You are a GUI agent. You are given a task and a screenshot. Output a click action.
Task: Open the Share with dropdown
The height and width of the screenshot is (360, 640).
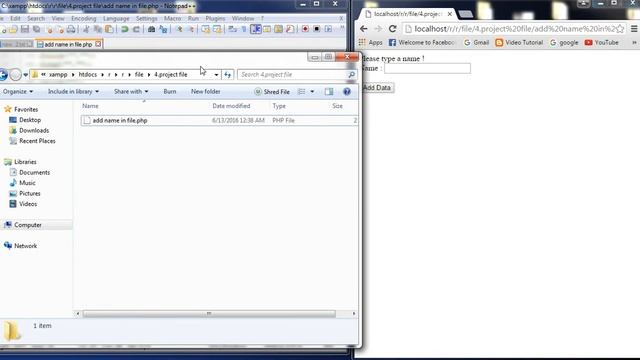coord(131,92)
